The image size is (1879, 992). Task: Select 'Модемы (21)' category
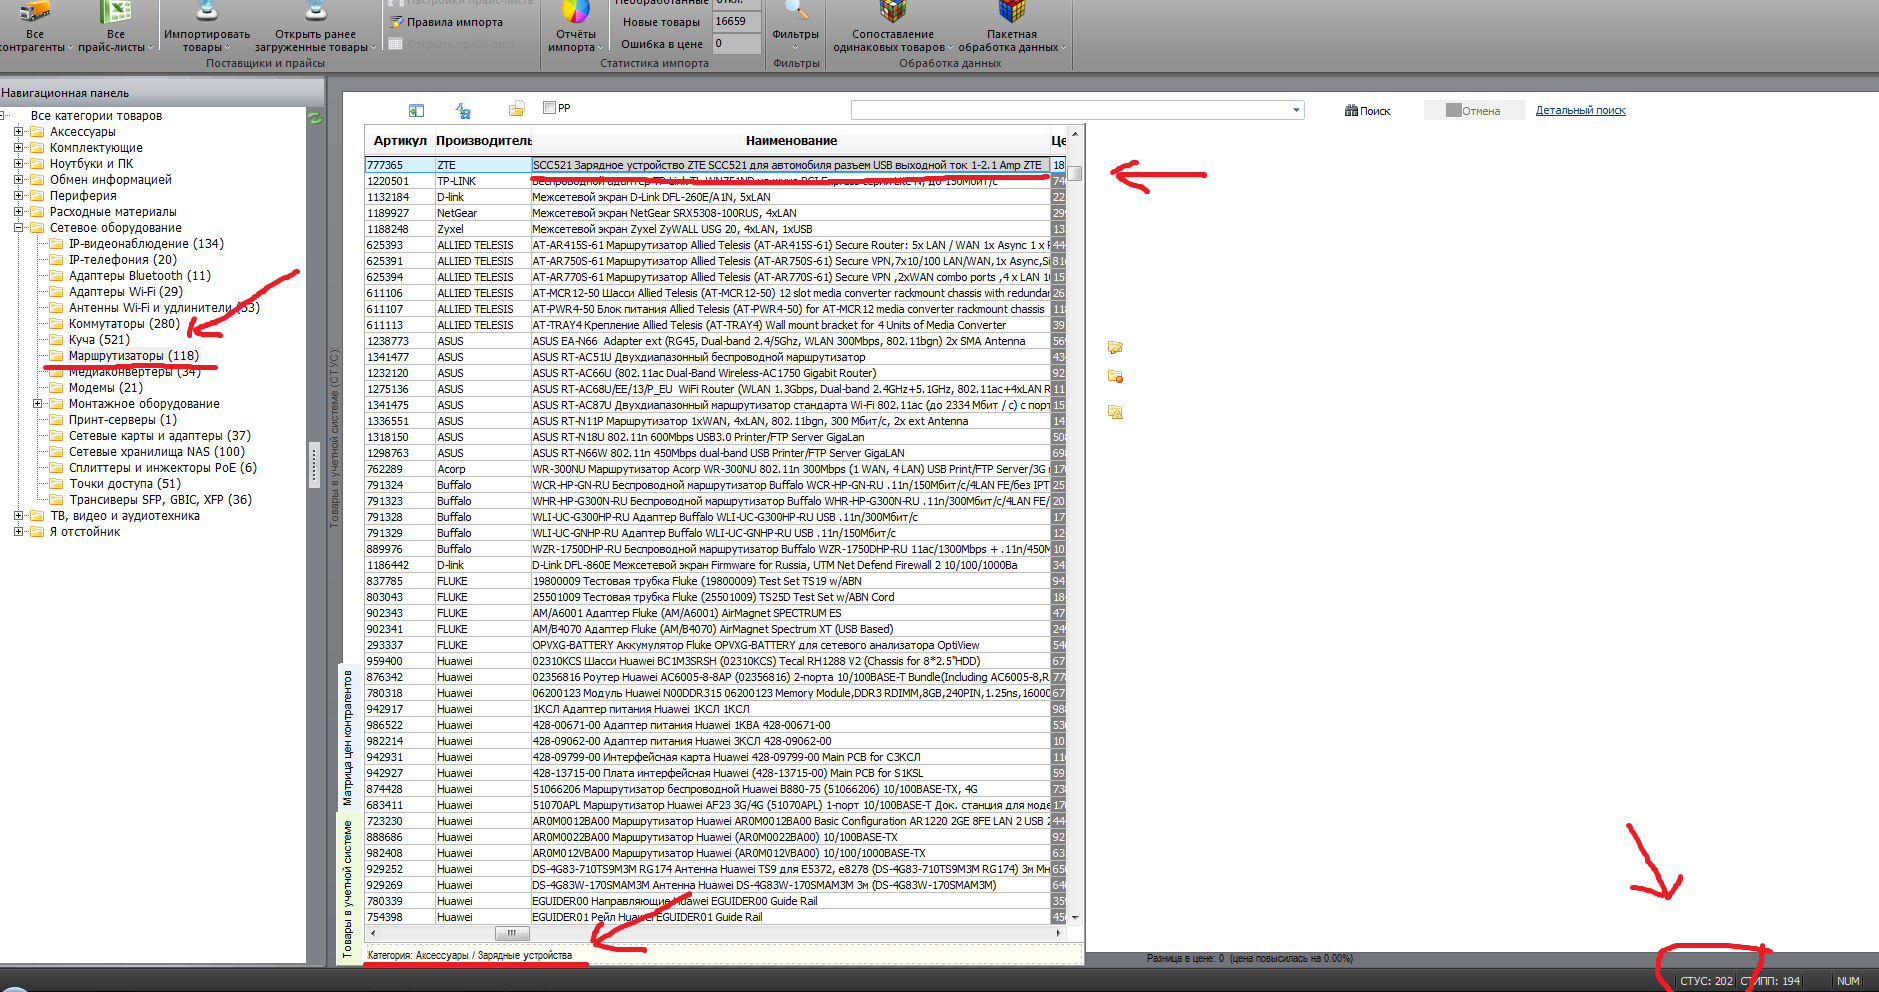point(105,388)
